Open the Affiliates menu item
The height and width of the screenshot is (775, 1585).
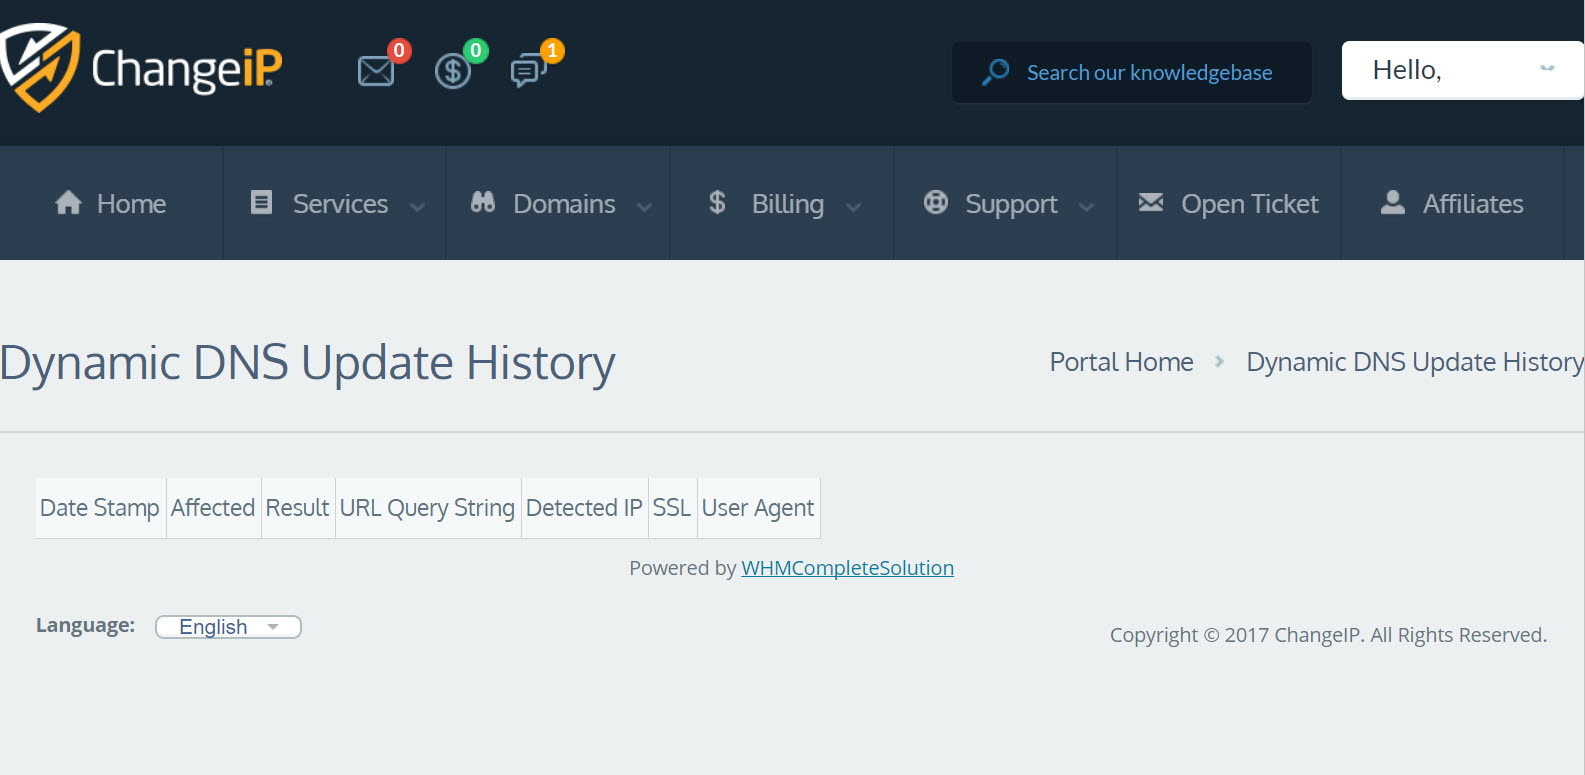click(1452, 204)
